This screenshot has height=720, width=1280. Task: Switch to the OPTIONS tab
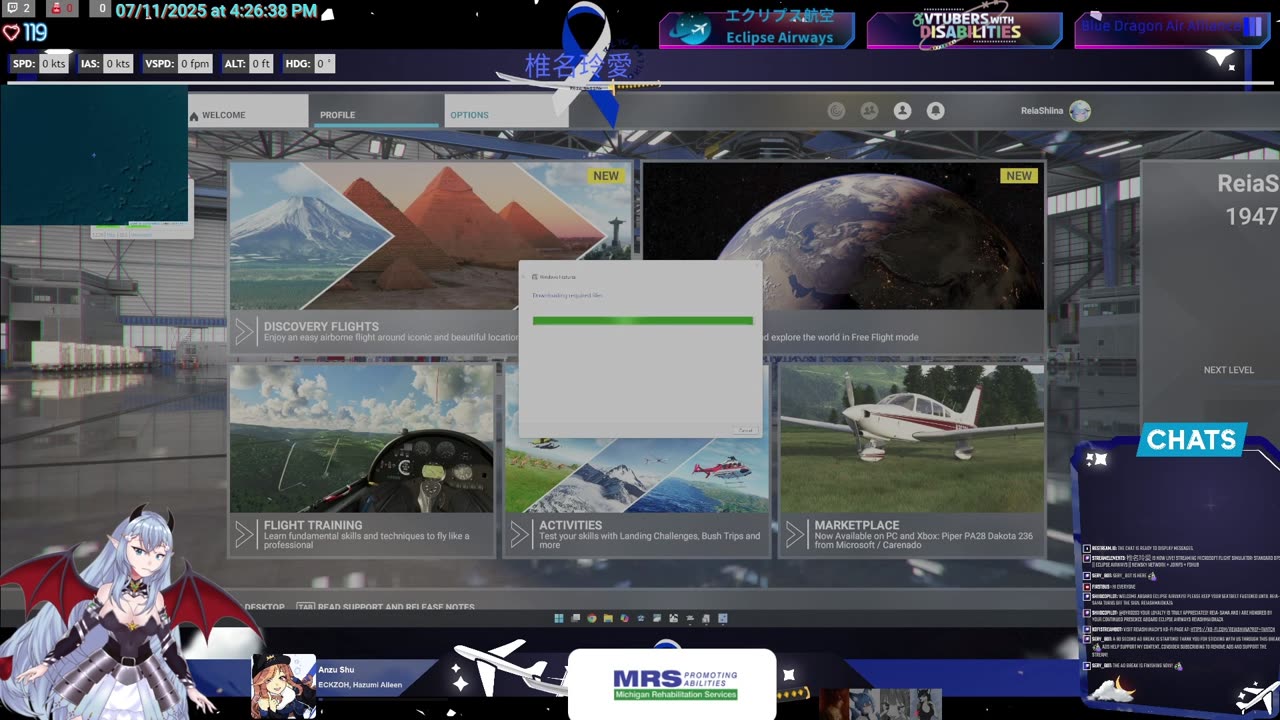[507, 111]
